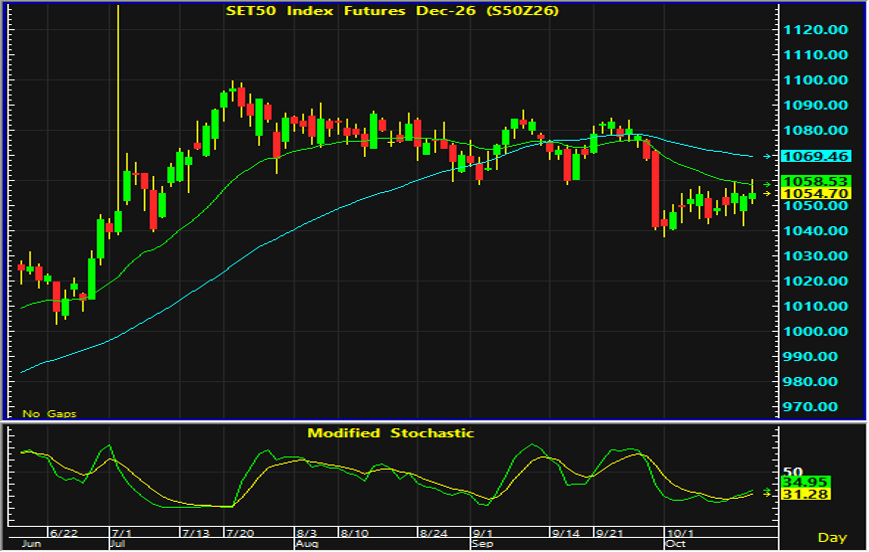Click the yellow 1054.70 last price label

pos(815,193)
